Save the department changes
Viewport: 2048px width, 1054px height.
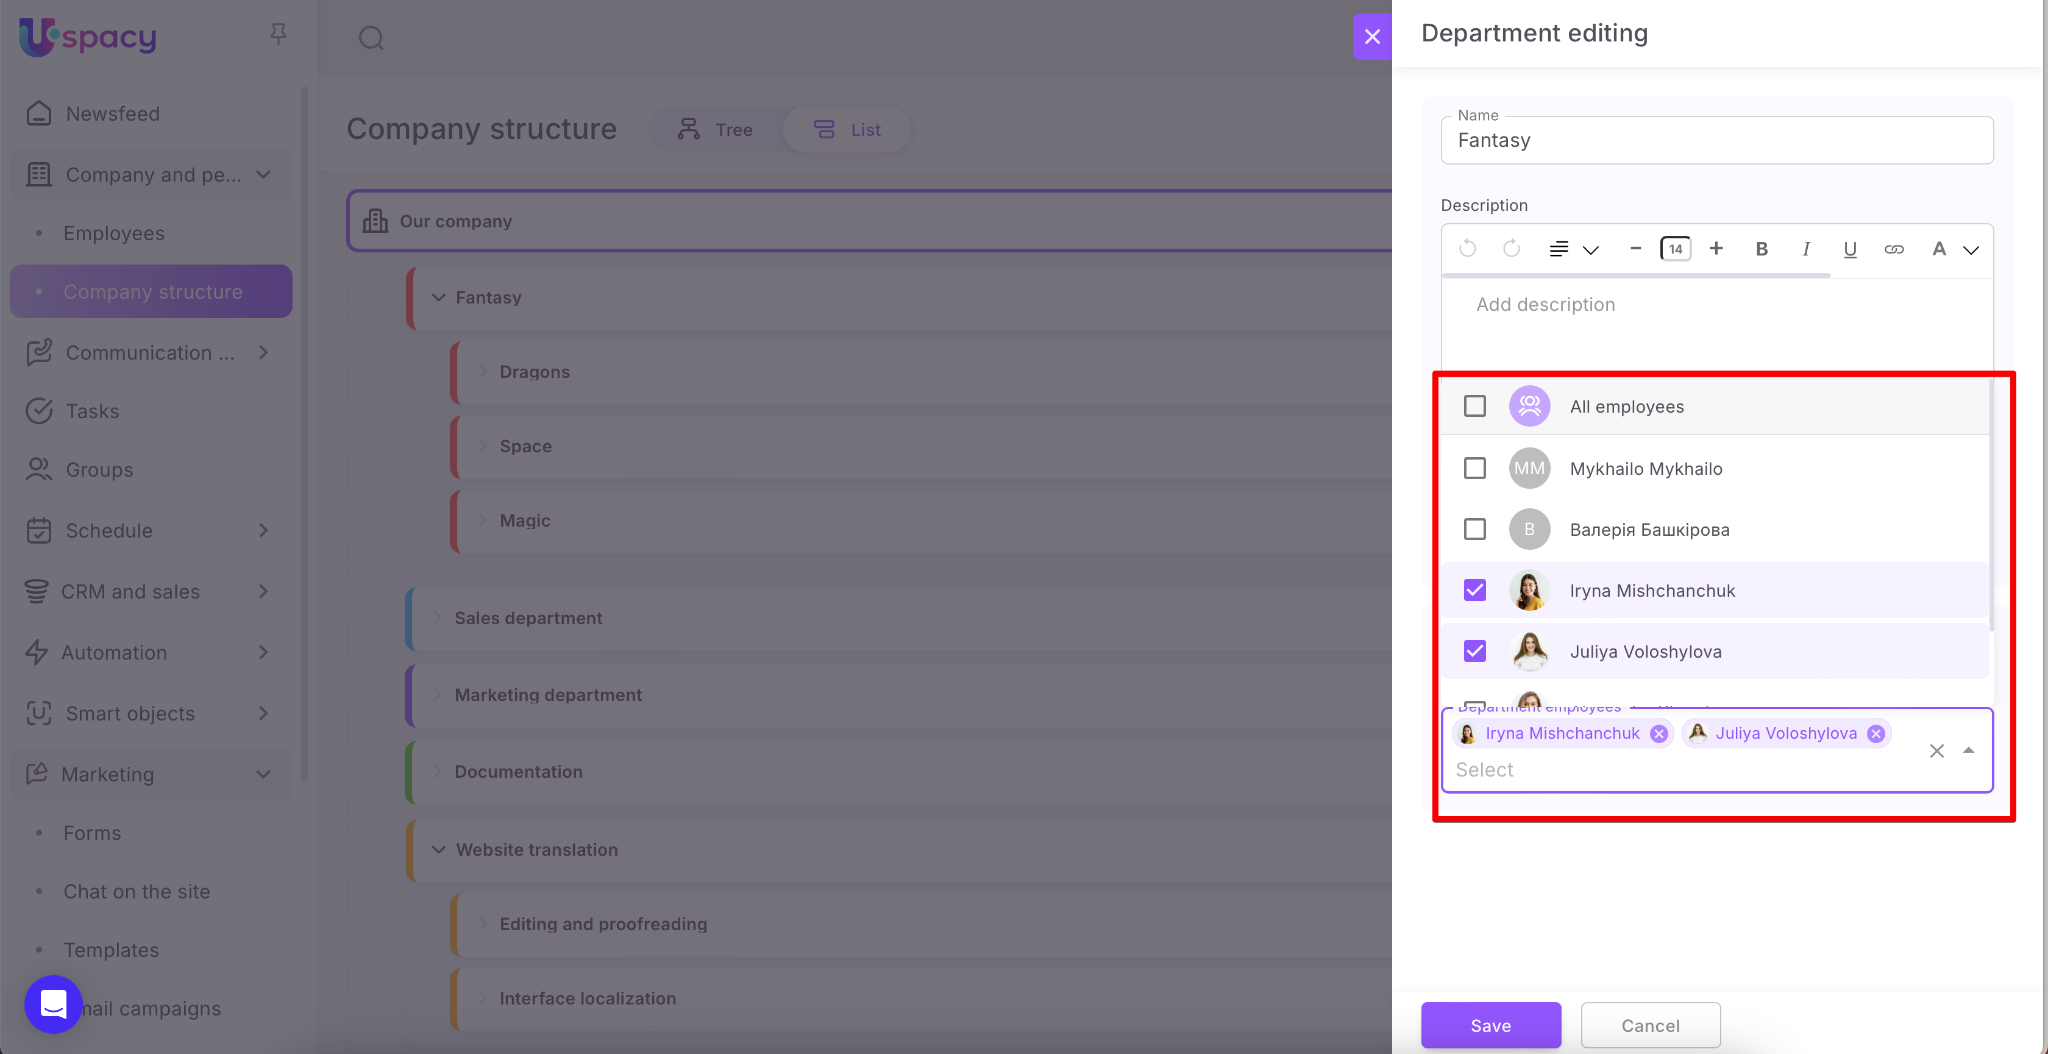click(x=1490, y=1025)
